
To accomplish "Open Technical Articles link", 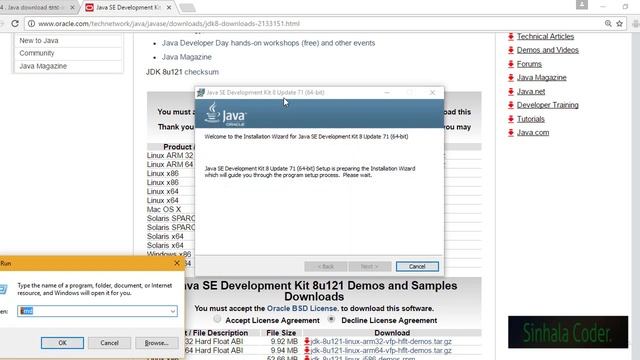I will click(x=545, y=36).
